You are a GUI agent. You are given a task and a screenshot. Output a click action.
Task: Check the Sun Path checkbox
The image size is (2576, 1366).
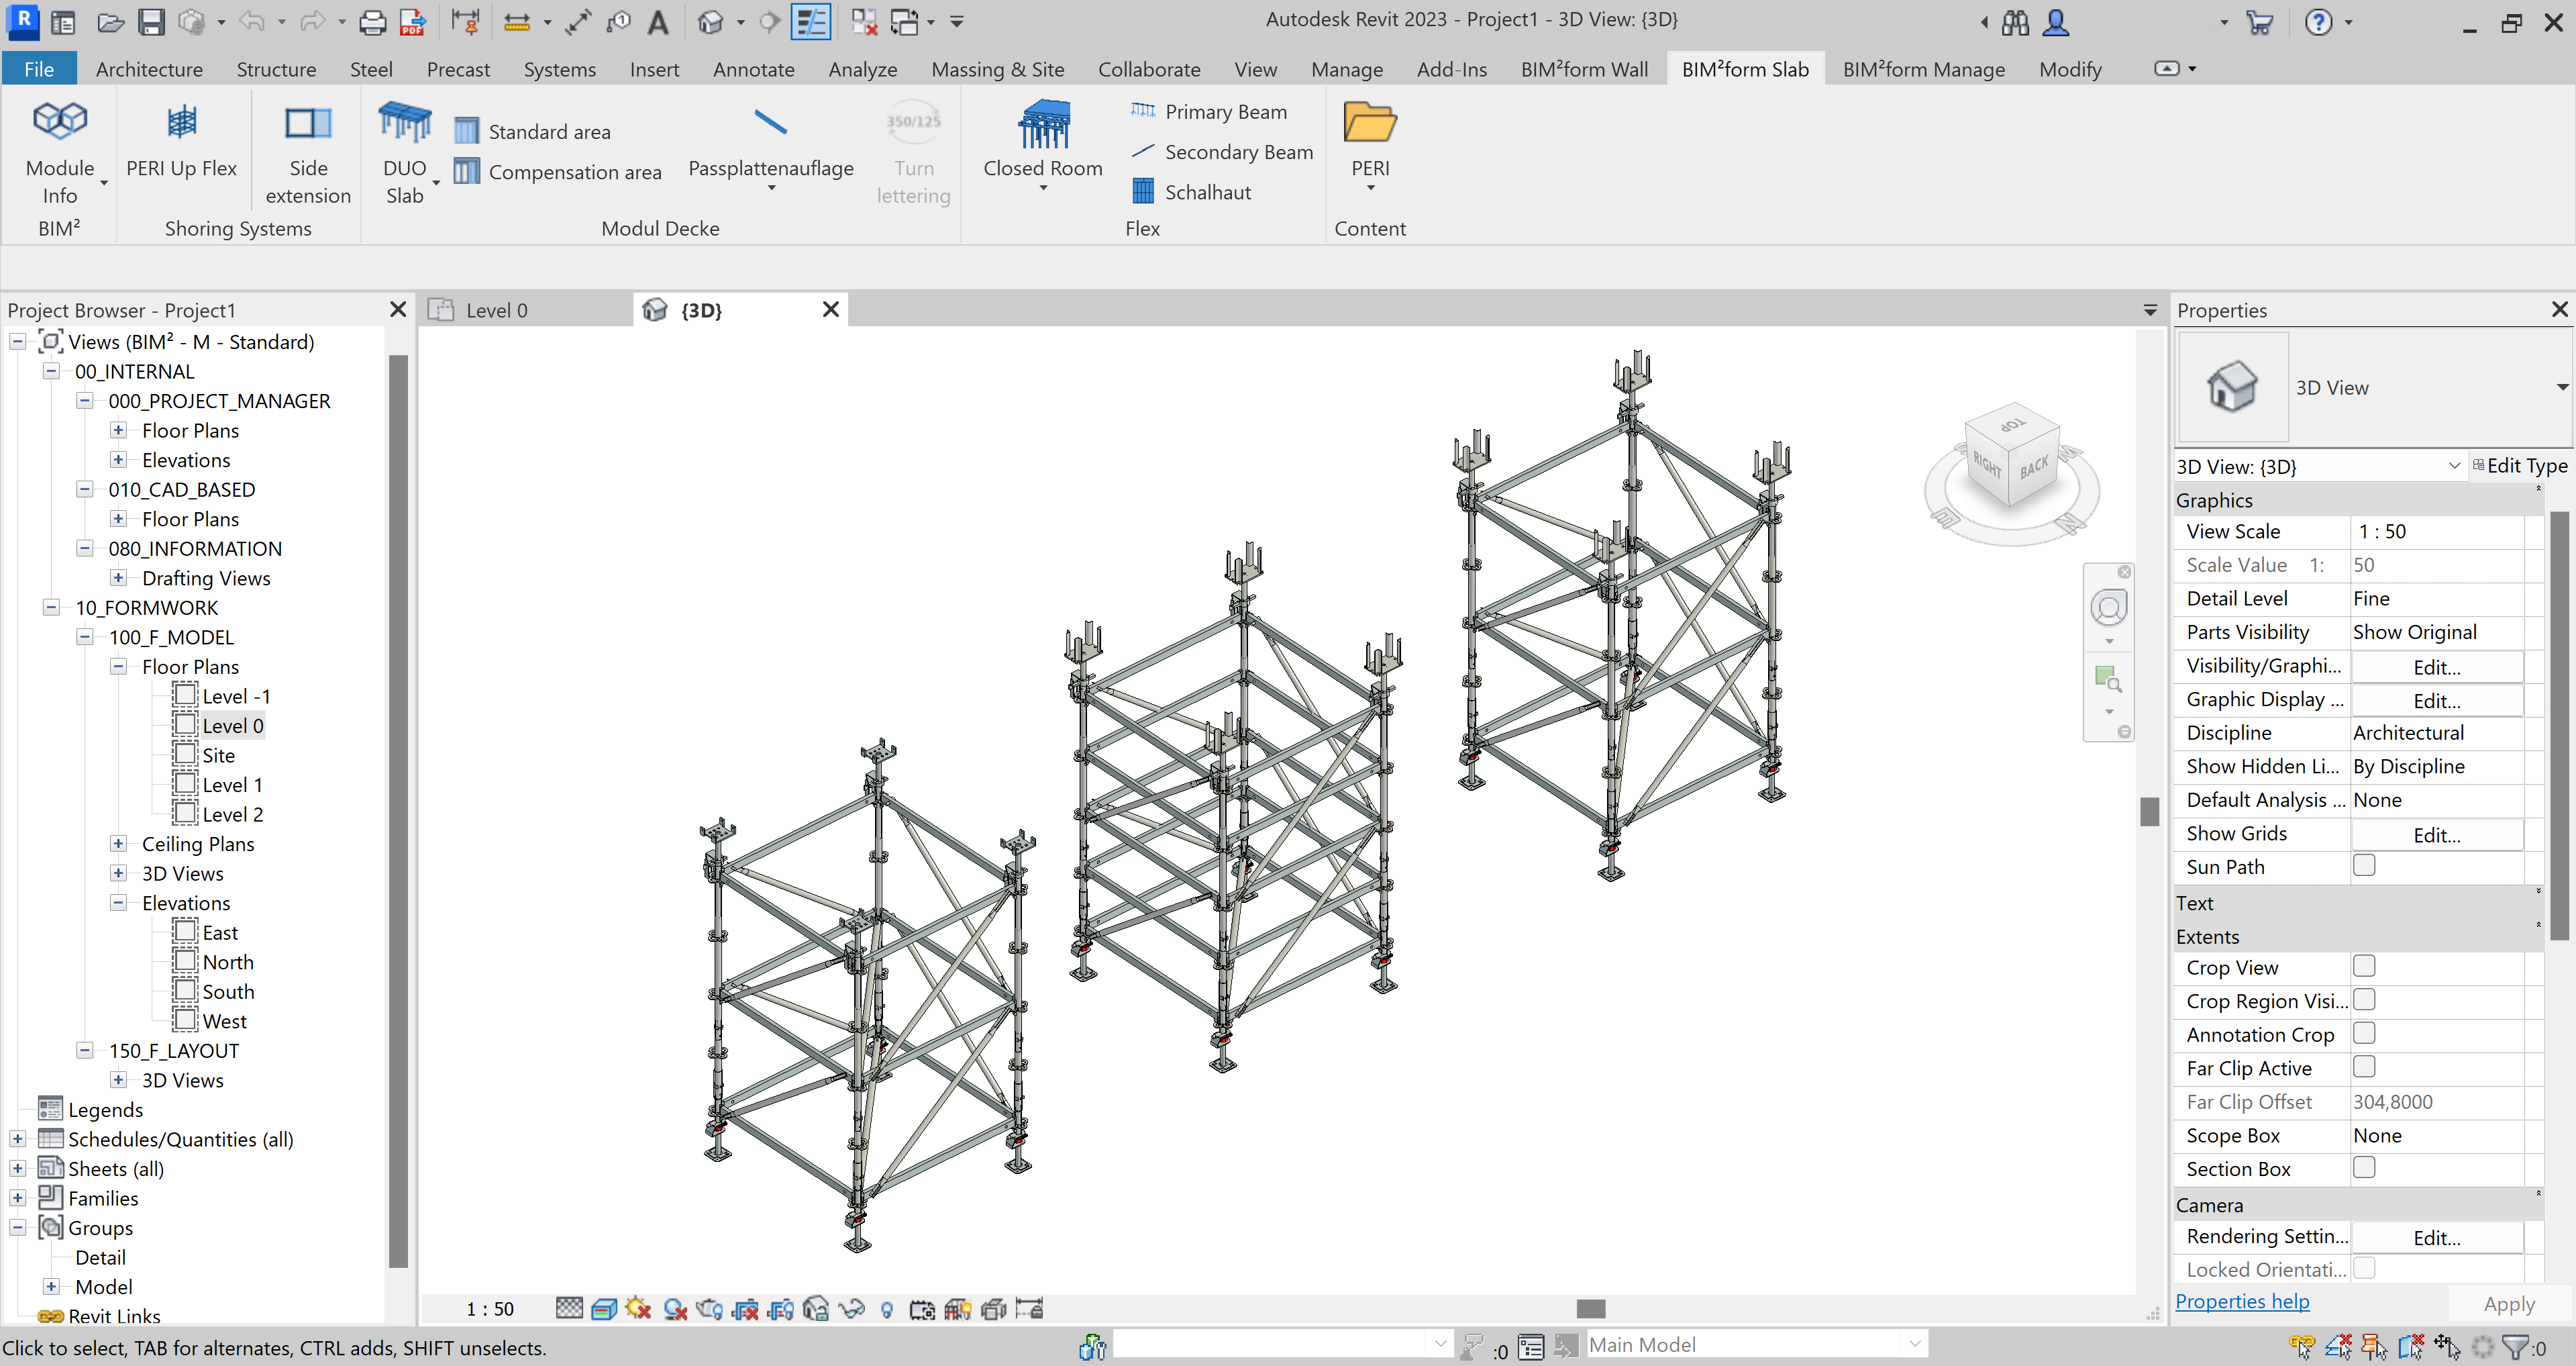pos(2365,866)
